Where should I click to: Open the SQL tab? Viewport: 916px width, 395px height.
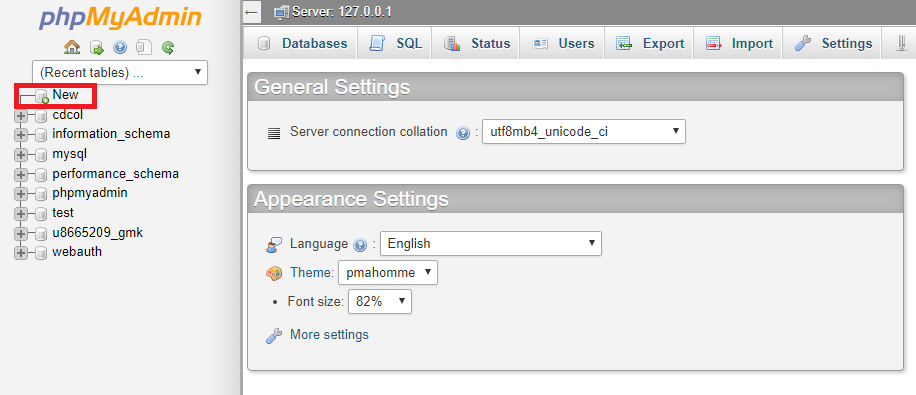click(395, 43)
